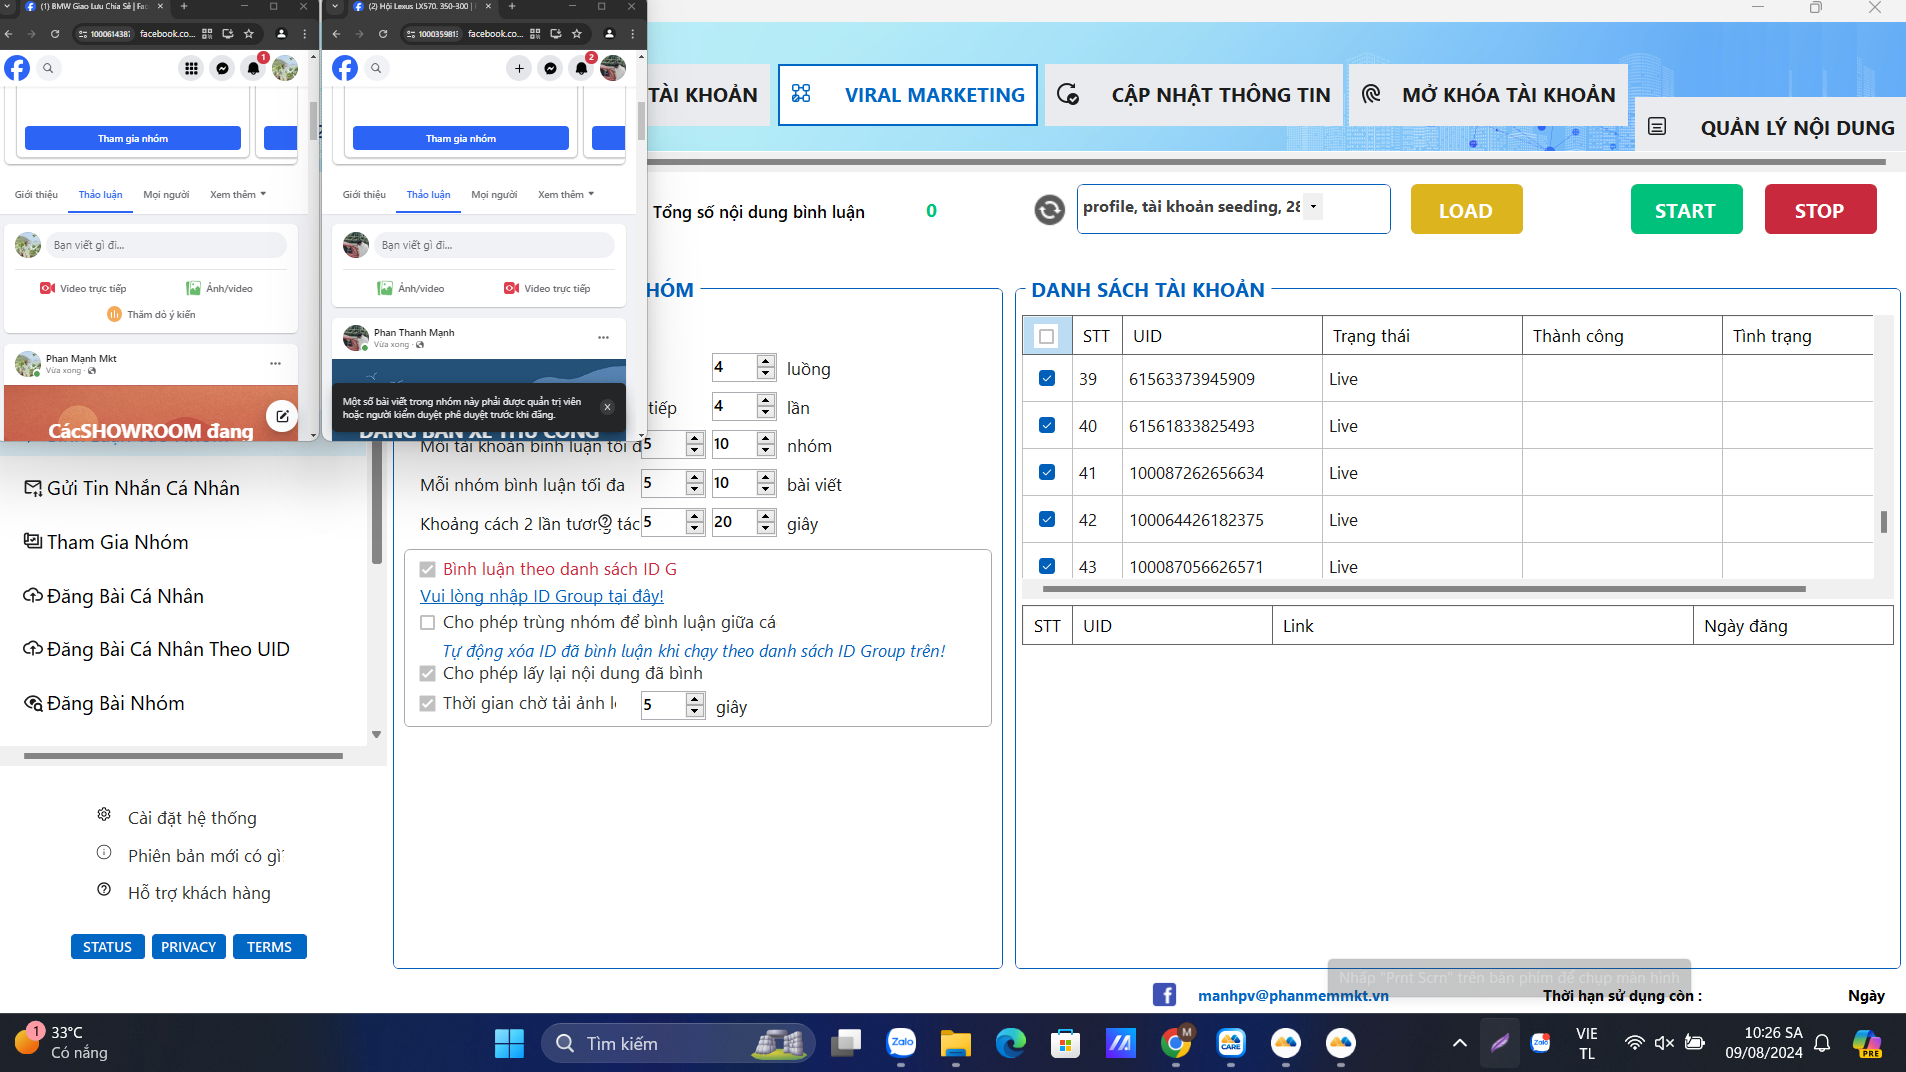Expand the profile category dropdown
The height and width of the screenshot is (1072, 1906).
1313,207
